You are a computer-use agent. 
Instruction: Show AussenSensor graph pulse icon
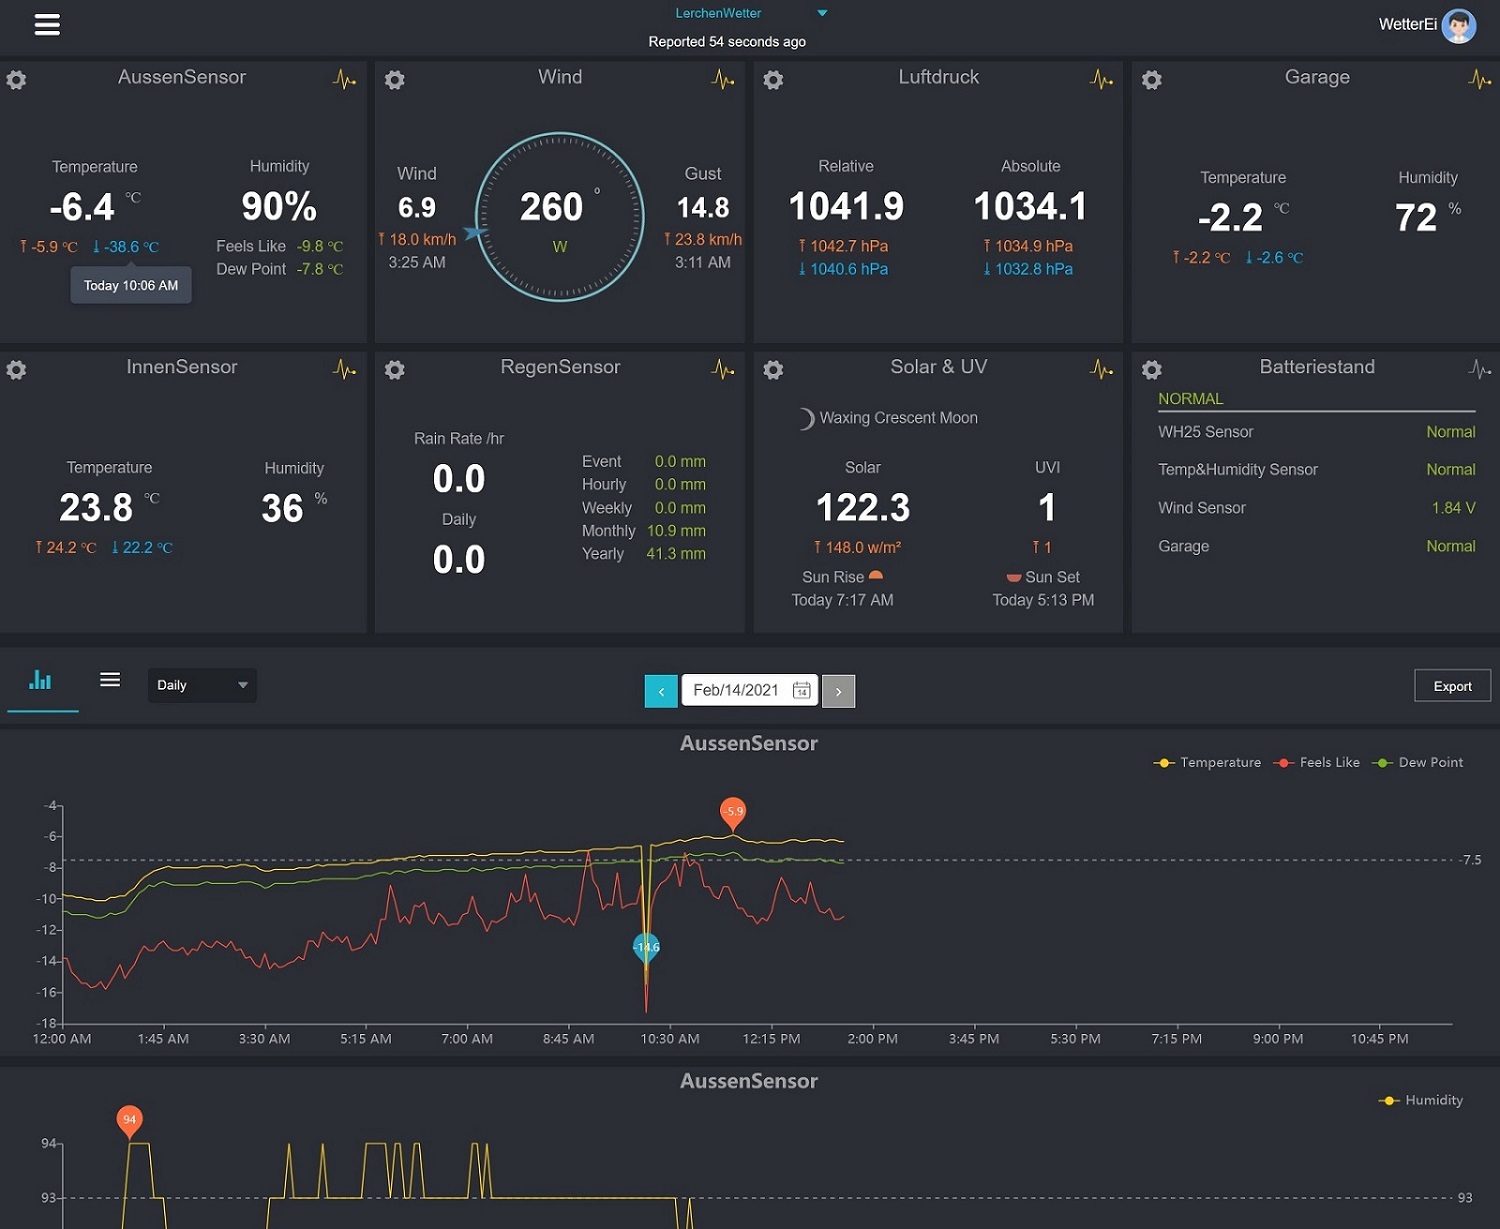tap(344, 79)
